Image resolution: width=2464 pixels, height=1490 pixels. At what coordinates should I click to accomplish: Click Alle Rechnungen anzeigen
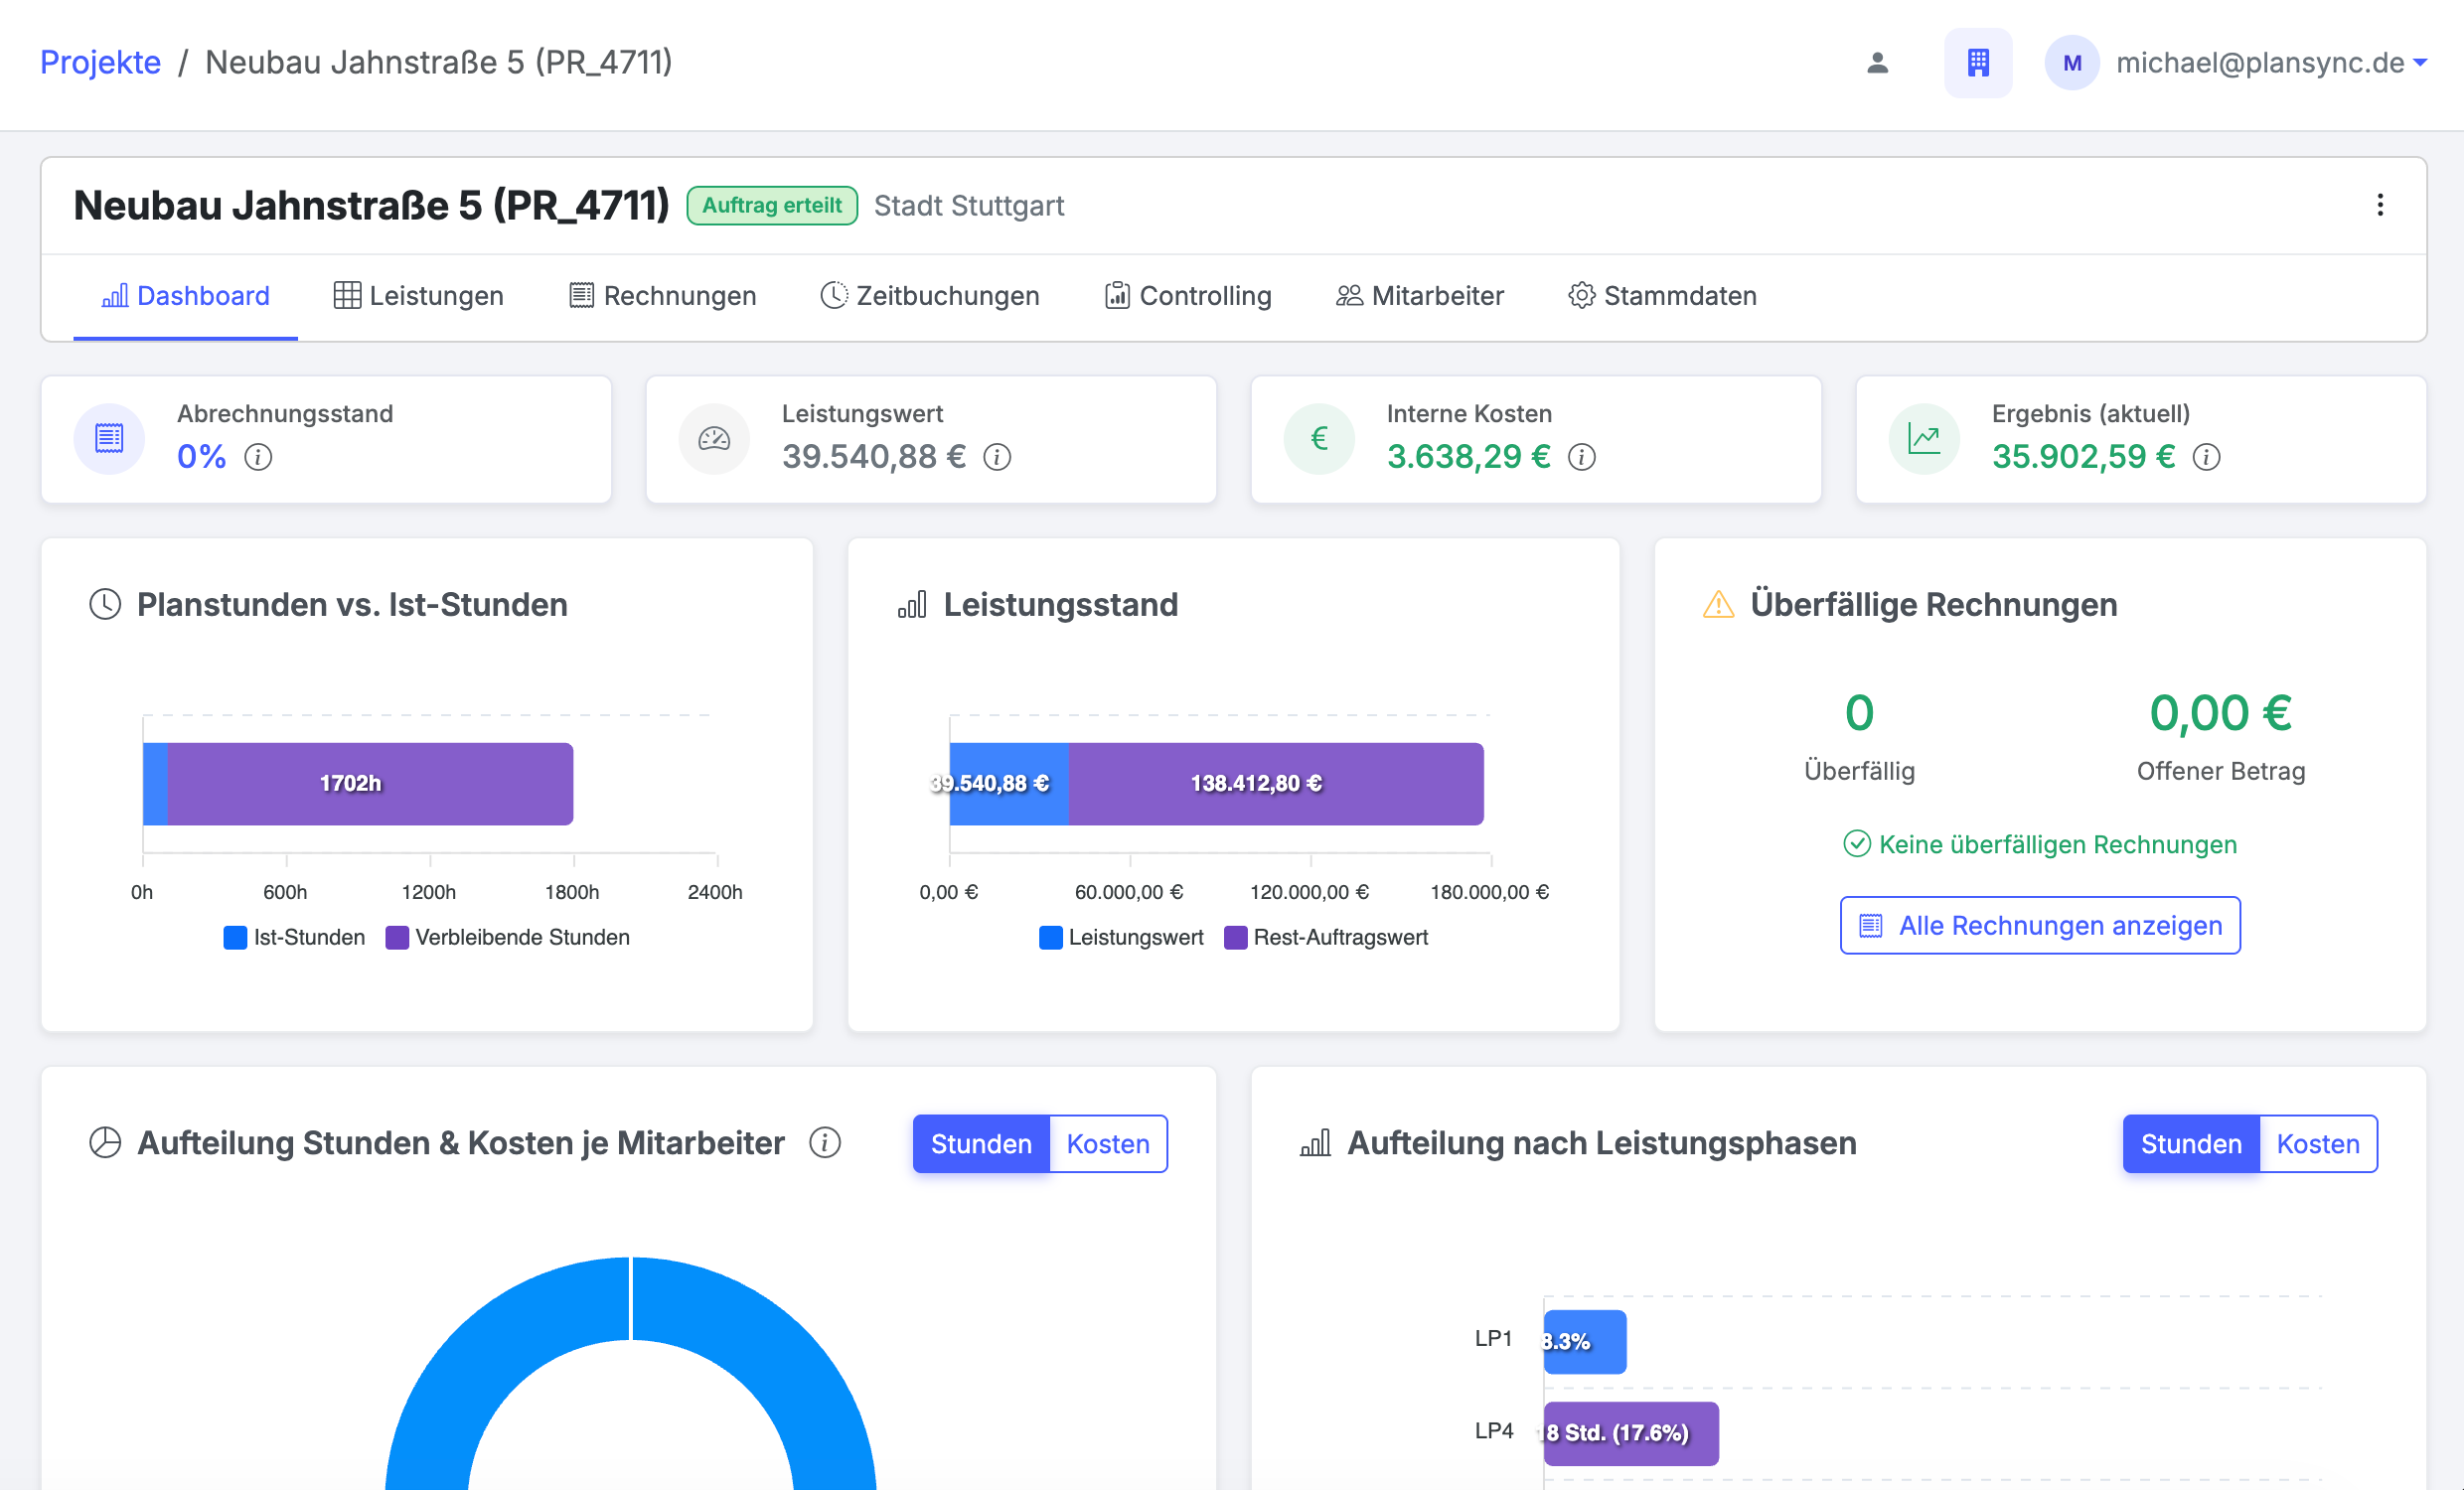coord(2040,925)
